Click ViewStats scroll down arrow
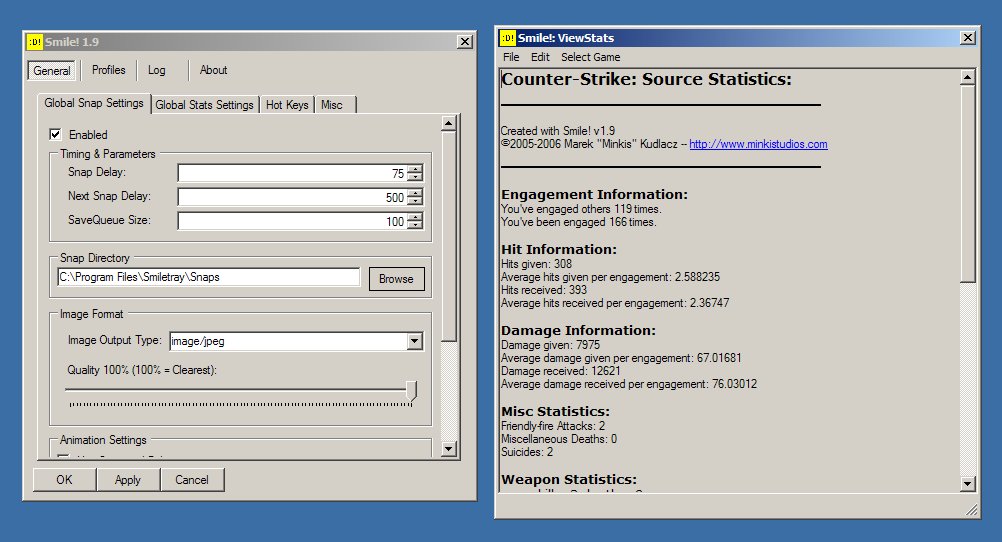 click(x=967, y=484)
